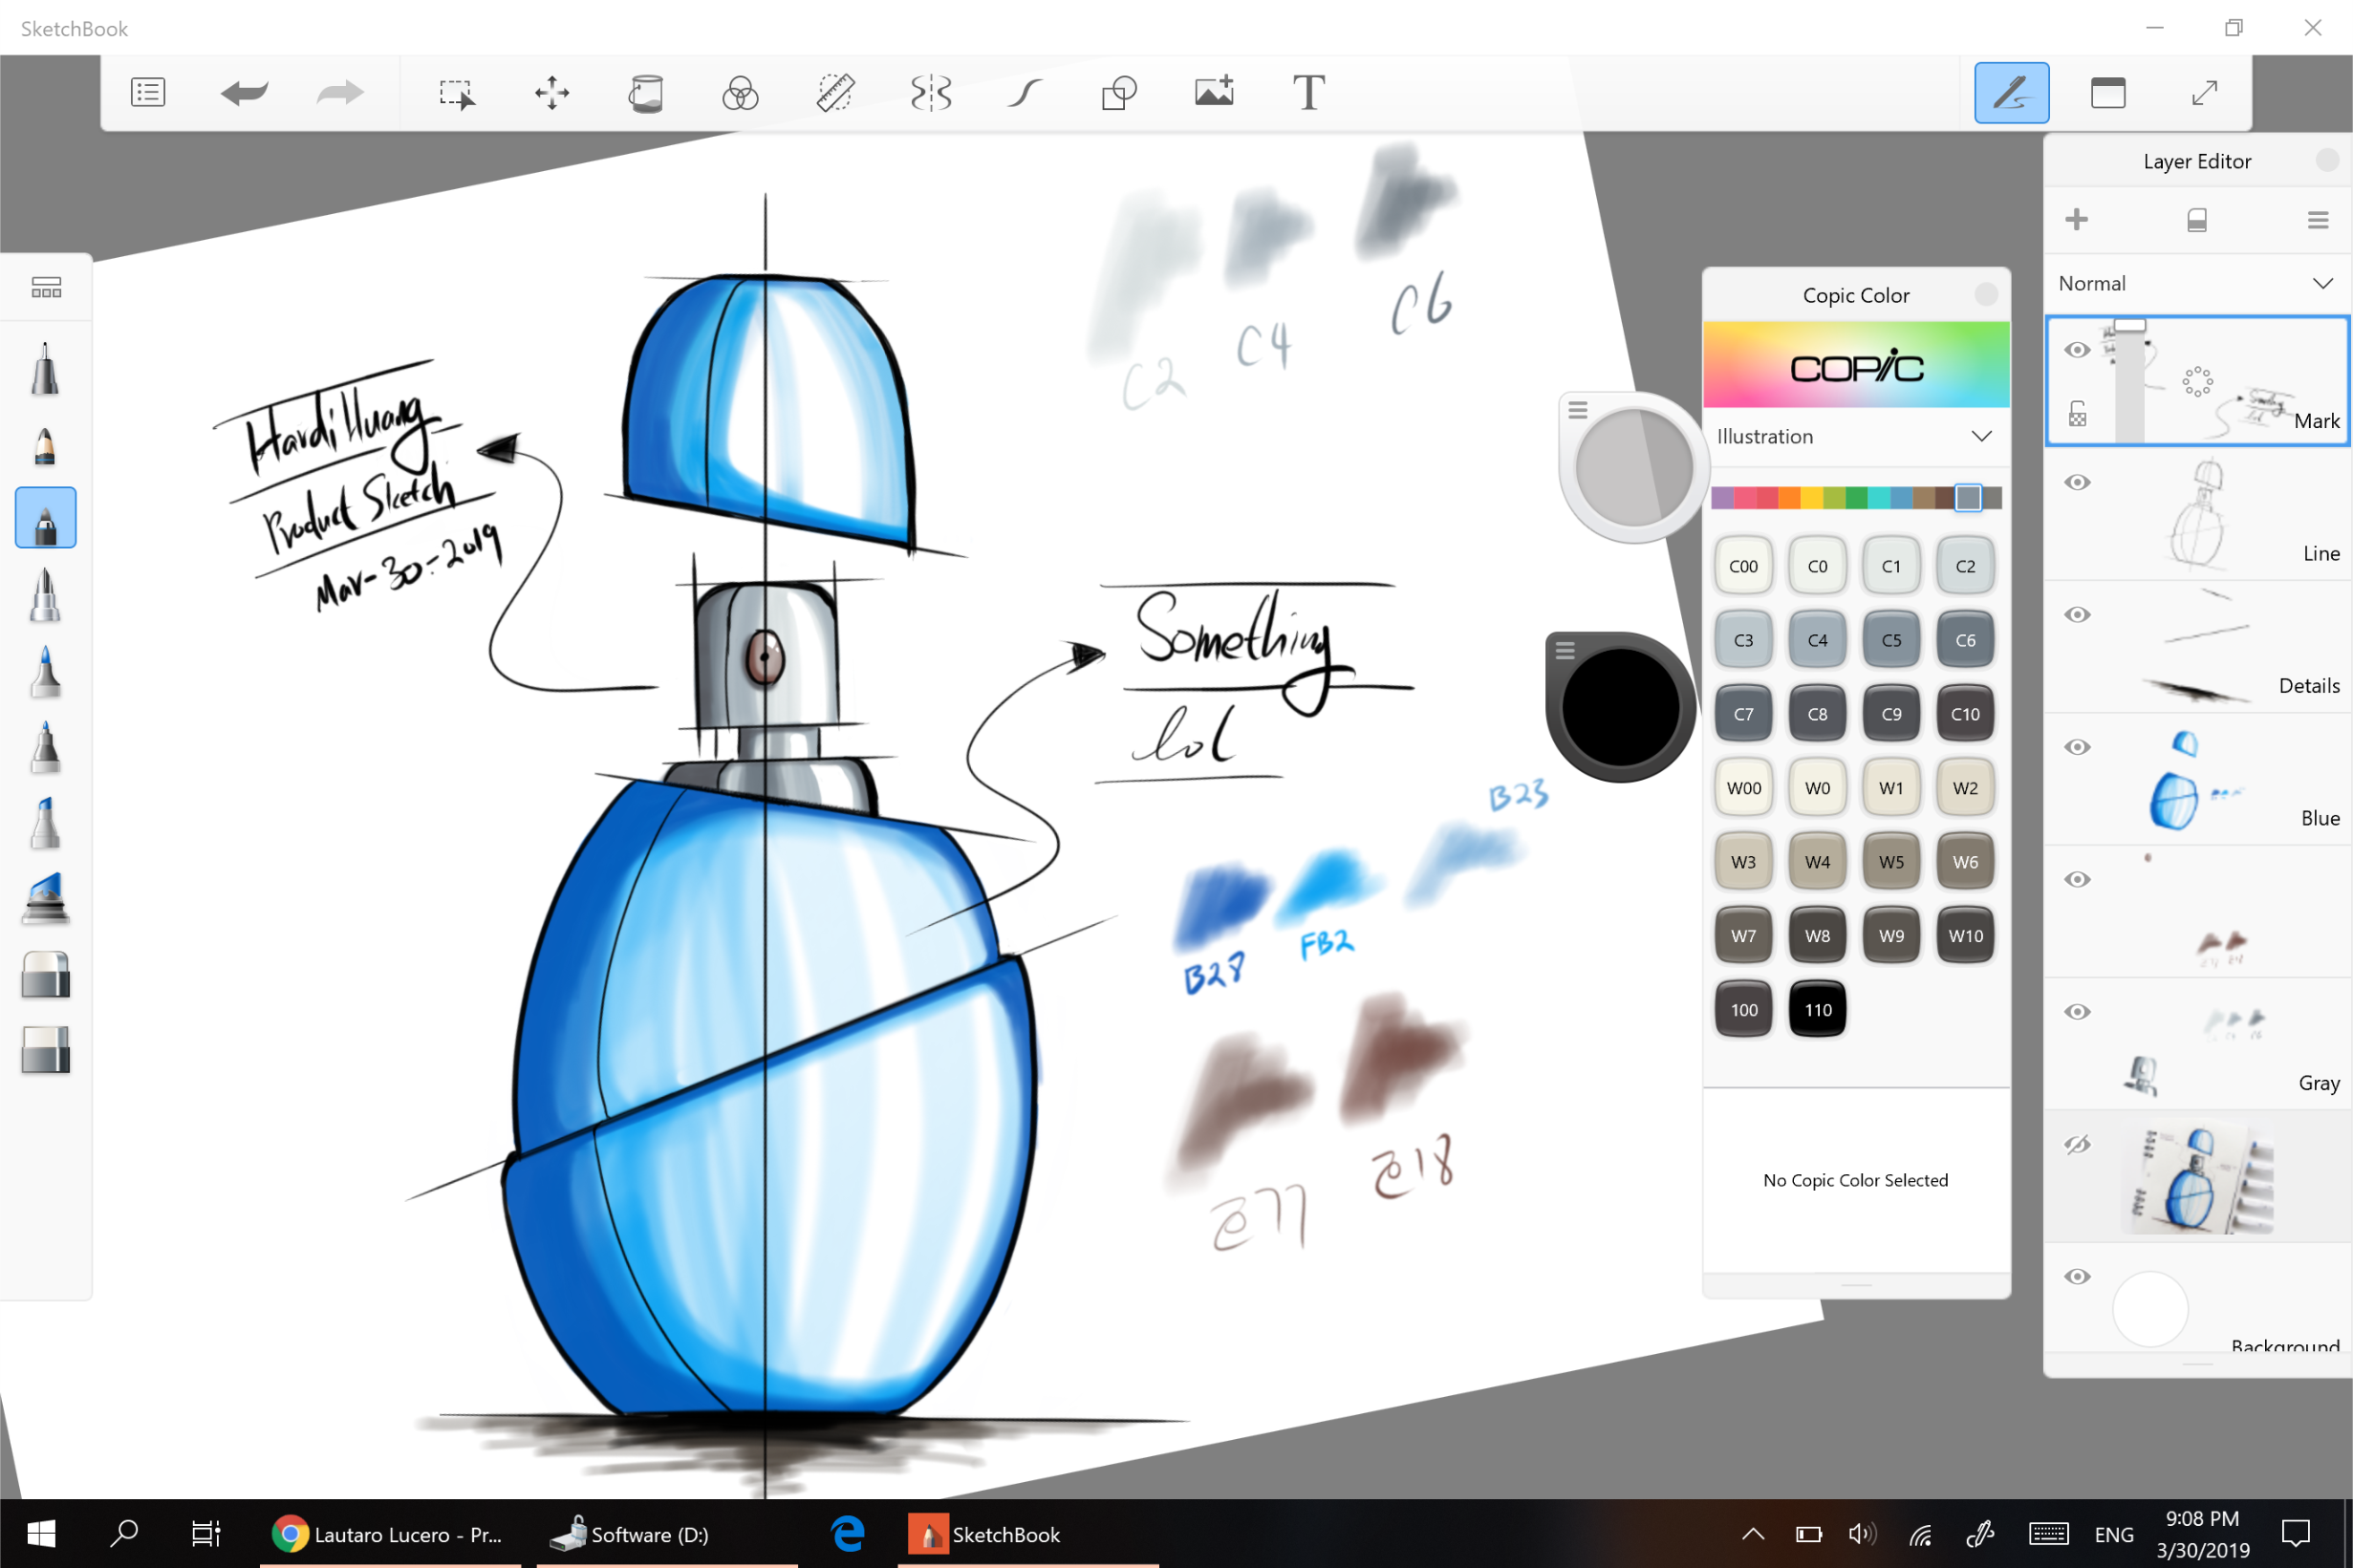Click the black color puck

click(x=1620, y=708)
